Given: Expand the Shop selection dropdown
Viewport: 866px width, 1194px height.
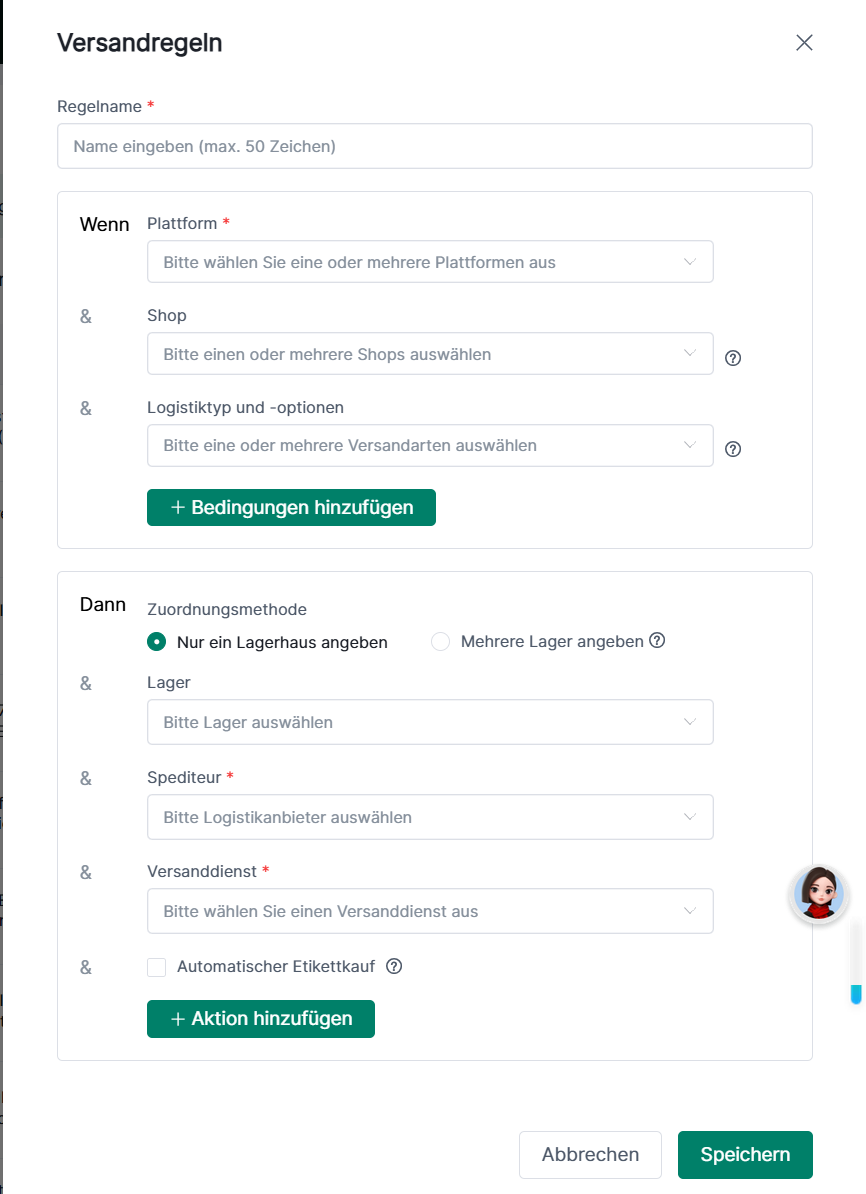Looking at the screenshot, I should click(x=430, y=354).
